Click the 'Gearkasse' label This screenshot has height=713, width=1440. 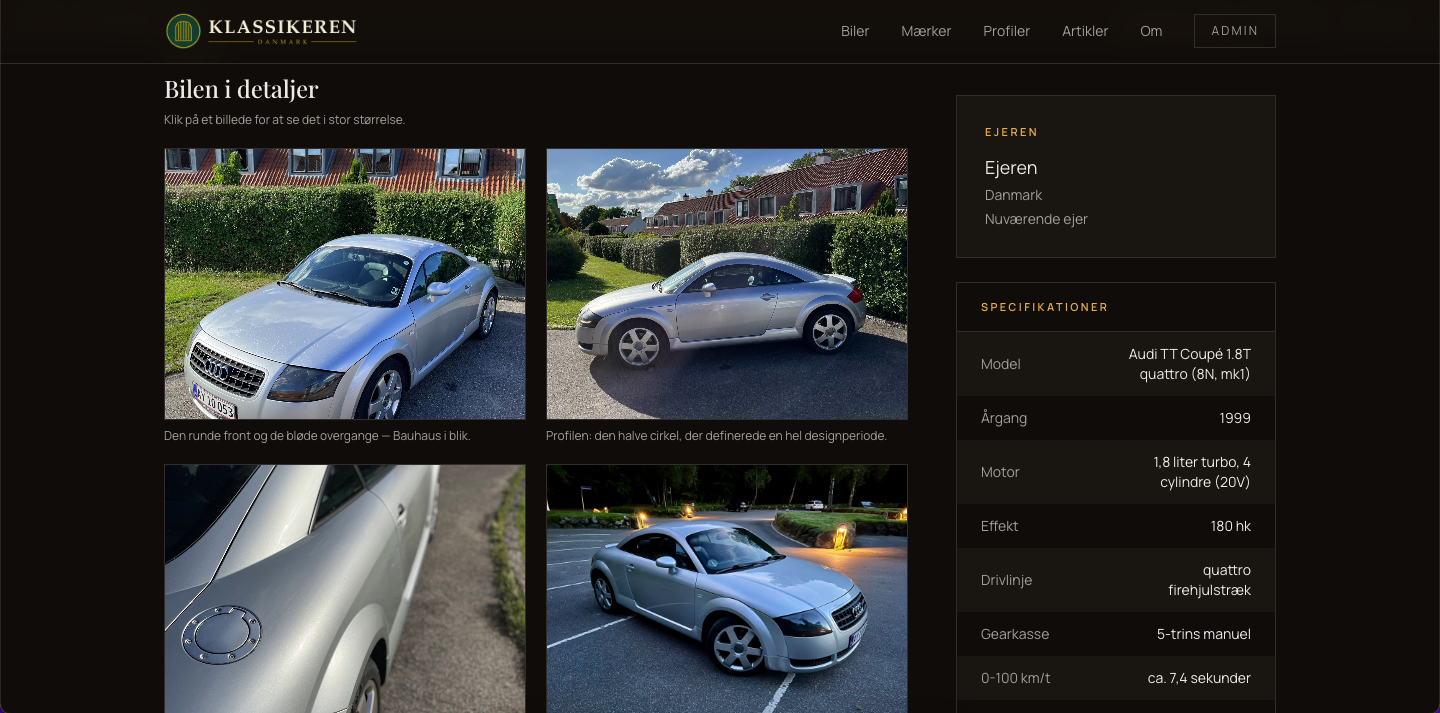click(x=1015, y=634)
